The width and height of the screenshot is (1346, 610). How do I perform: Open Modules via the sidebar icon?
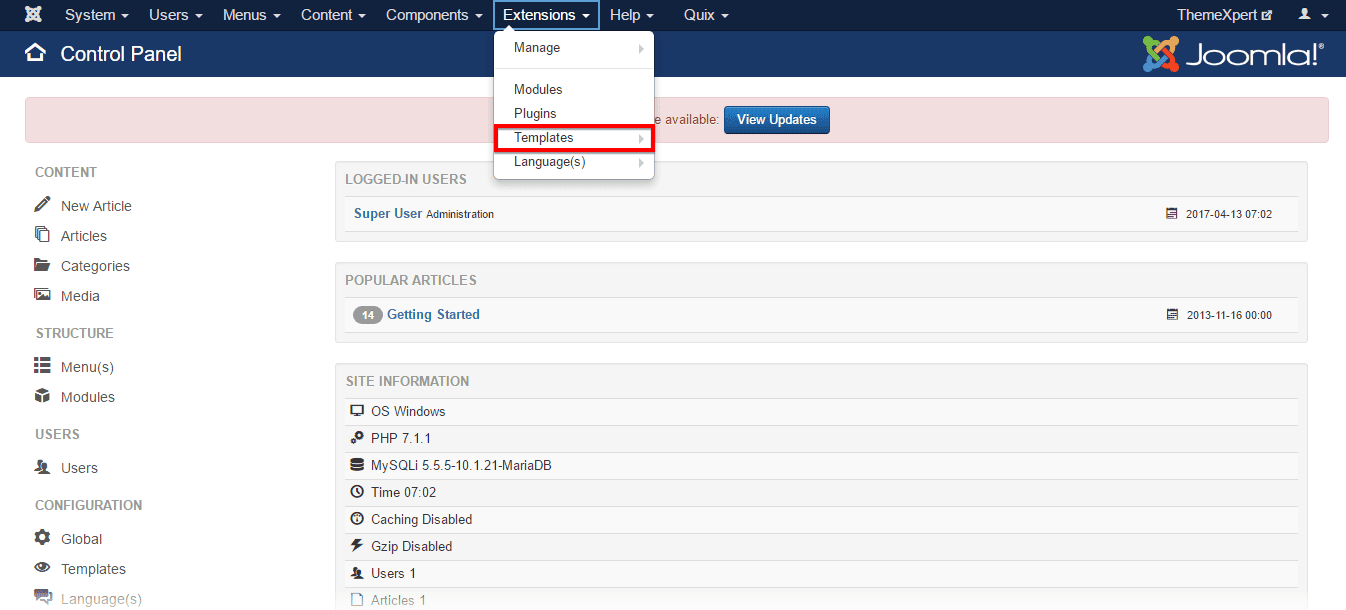(44, 396)
